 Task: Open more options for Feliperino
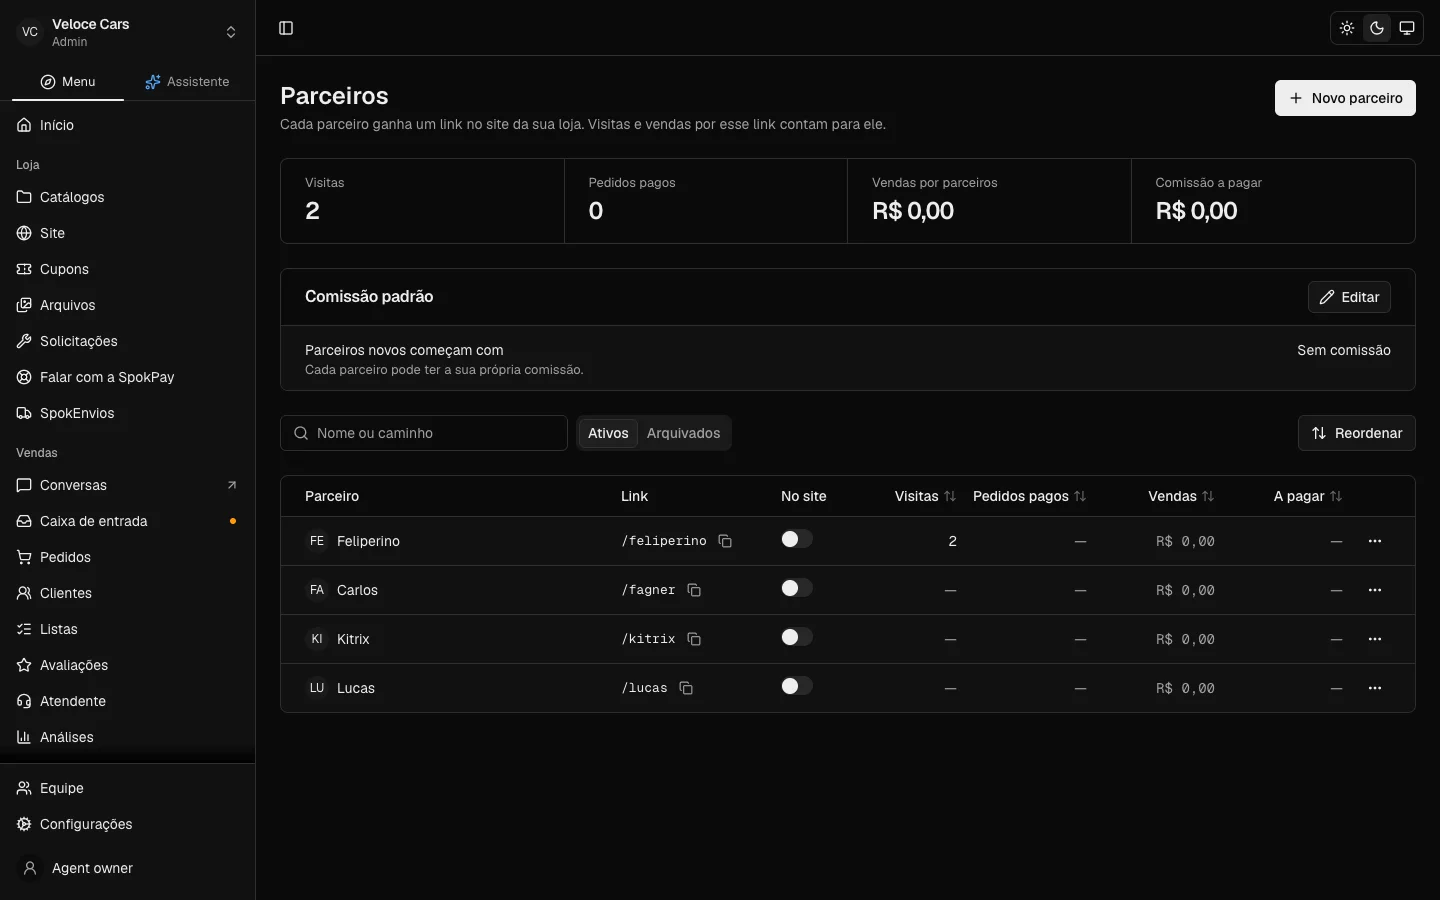(1375, 541)
